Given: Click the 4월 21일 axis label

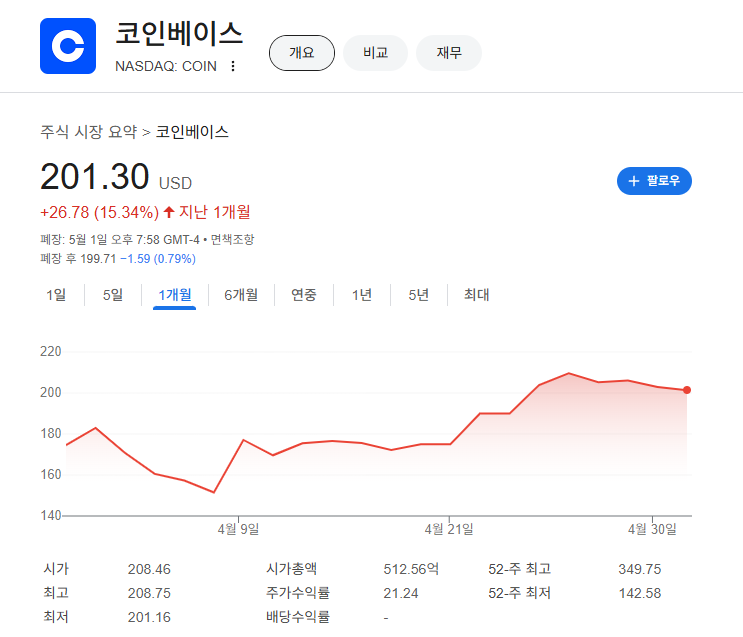Looking at the screenshot, I should [x=449, y=529].
